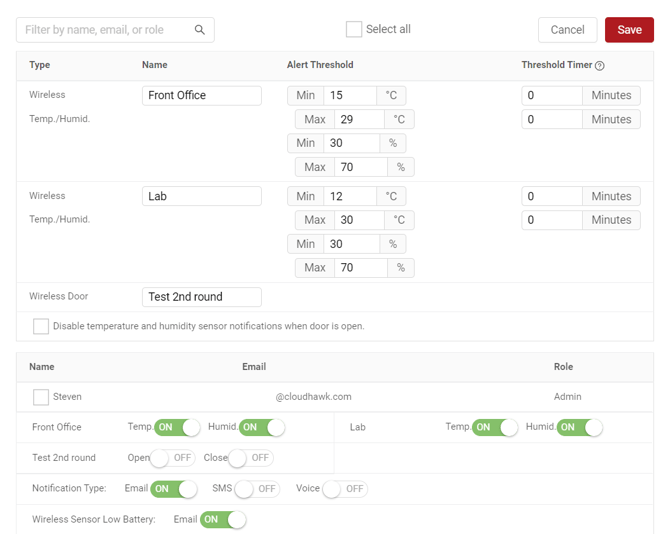The width and height of the screenshot is (670, 534).
Task: Edit the Front Office name field
Action: pyautogui.click(x=201, y=96)
